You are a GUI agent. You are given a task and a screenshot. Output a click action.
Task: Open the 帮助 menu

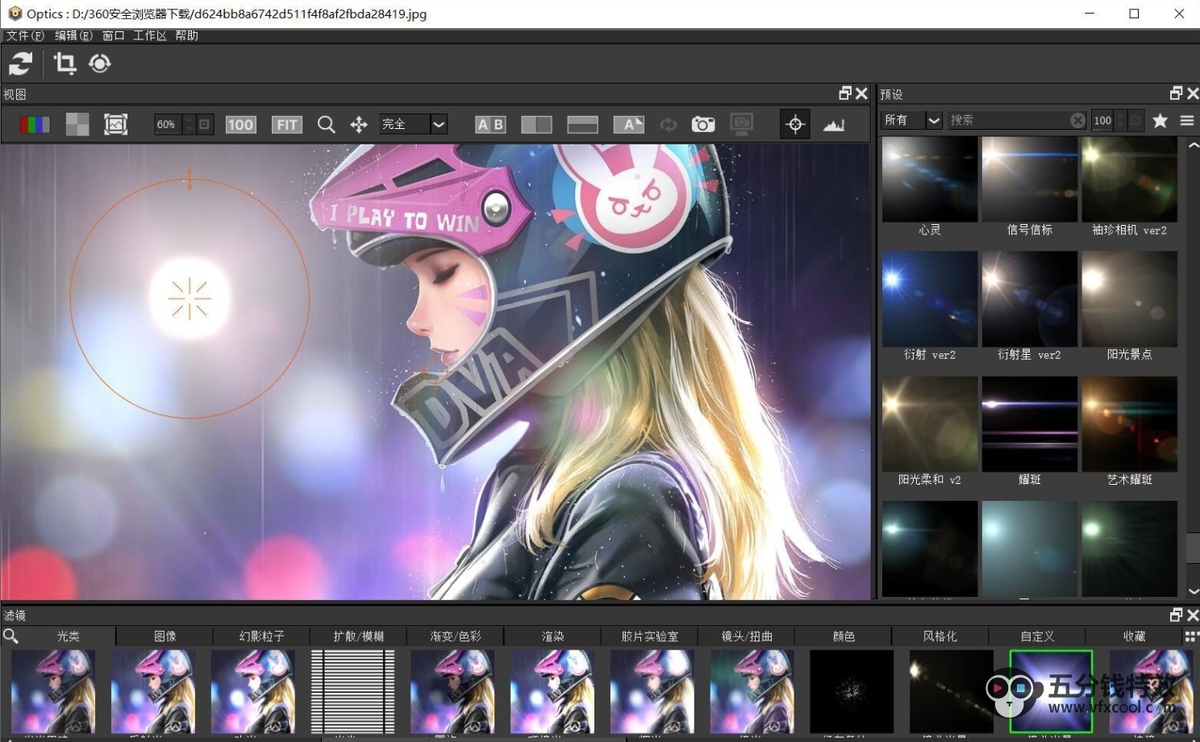pyautogui.click(x=186, y=35)
